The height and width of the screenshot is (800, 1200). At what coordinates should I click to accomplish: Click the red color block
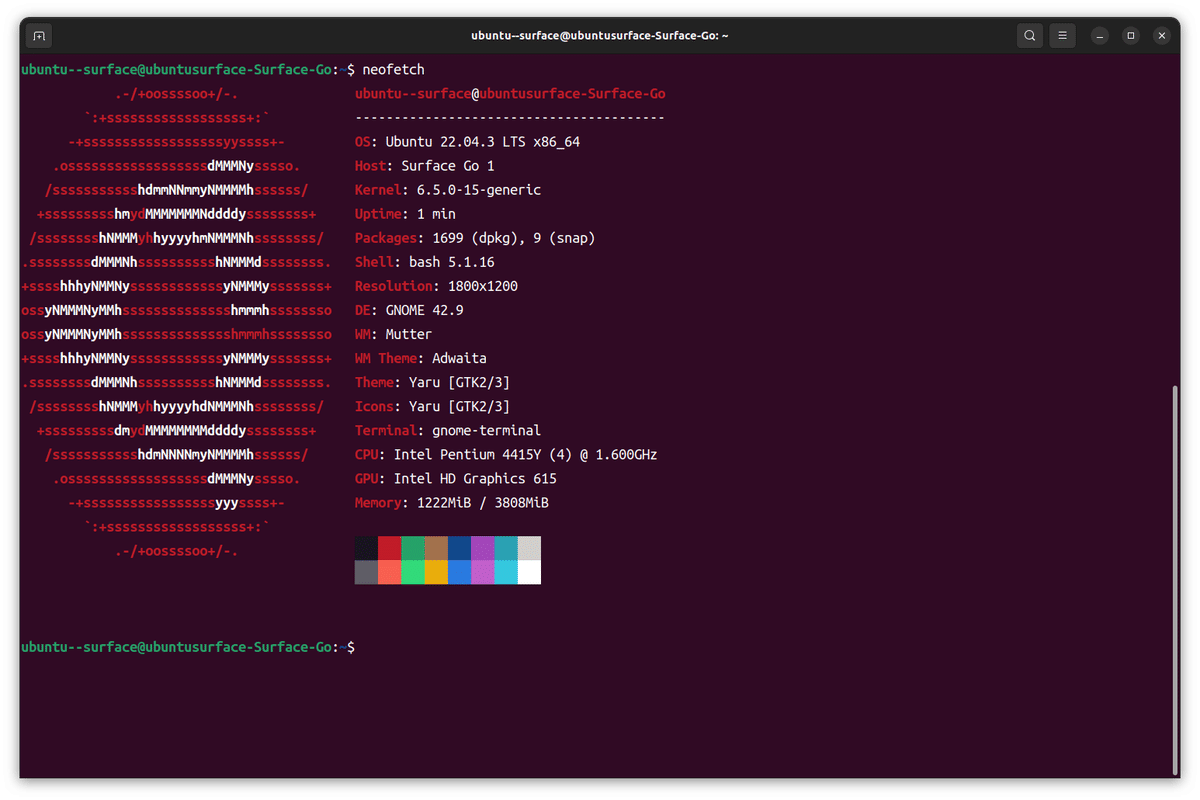389,548
